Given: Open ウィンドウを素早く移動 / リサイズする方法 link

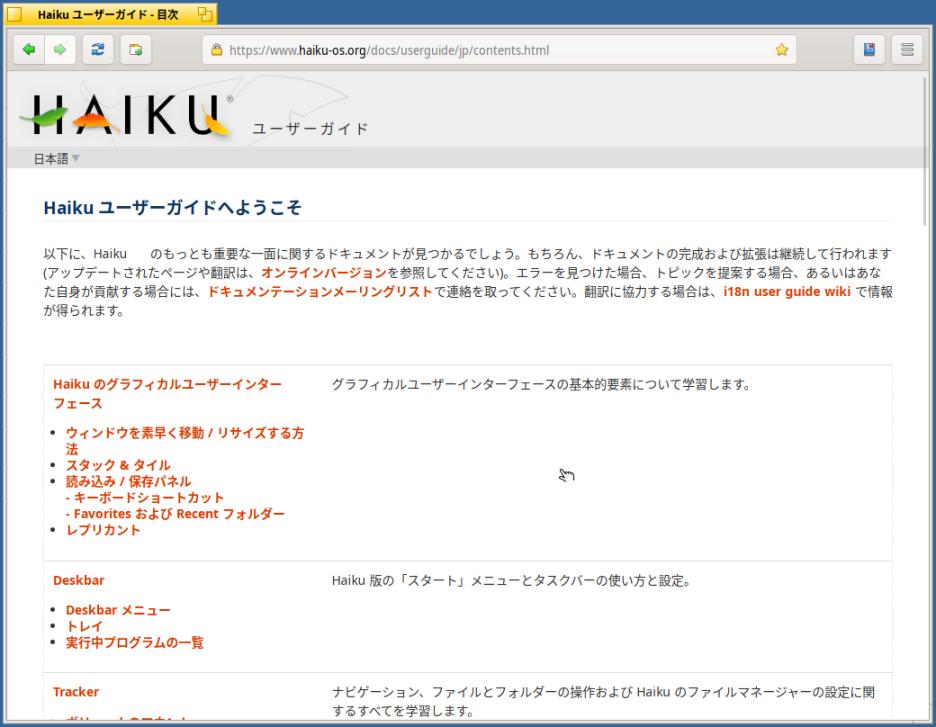Looking at the screenshot, I should tap(185, 440).
